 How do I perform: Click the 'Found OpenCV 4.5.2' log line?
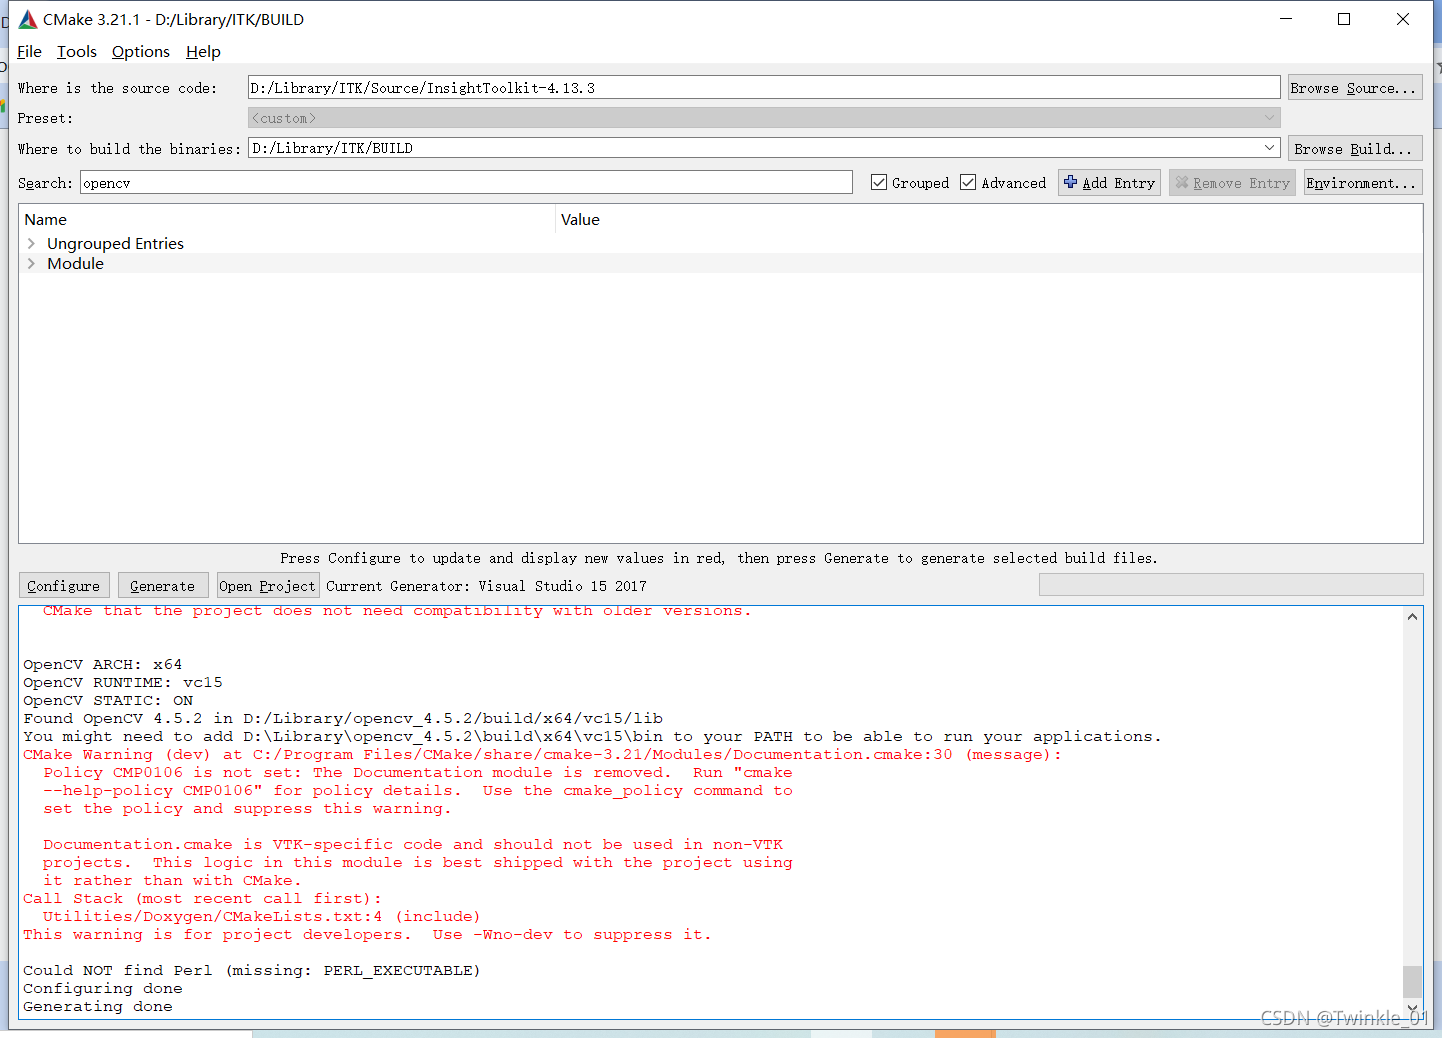[x=343, y=718]
